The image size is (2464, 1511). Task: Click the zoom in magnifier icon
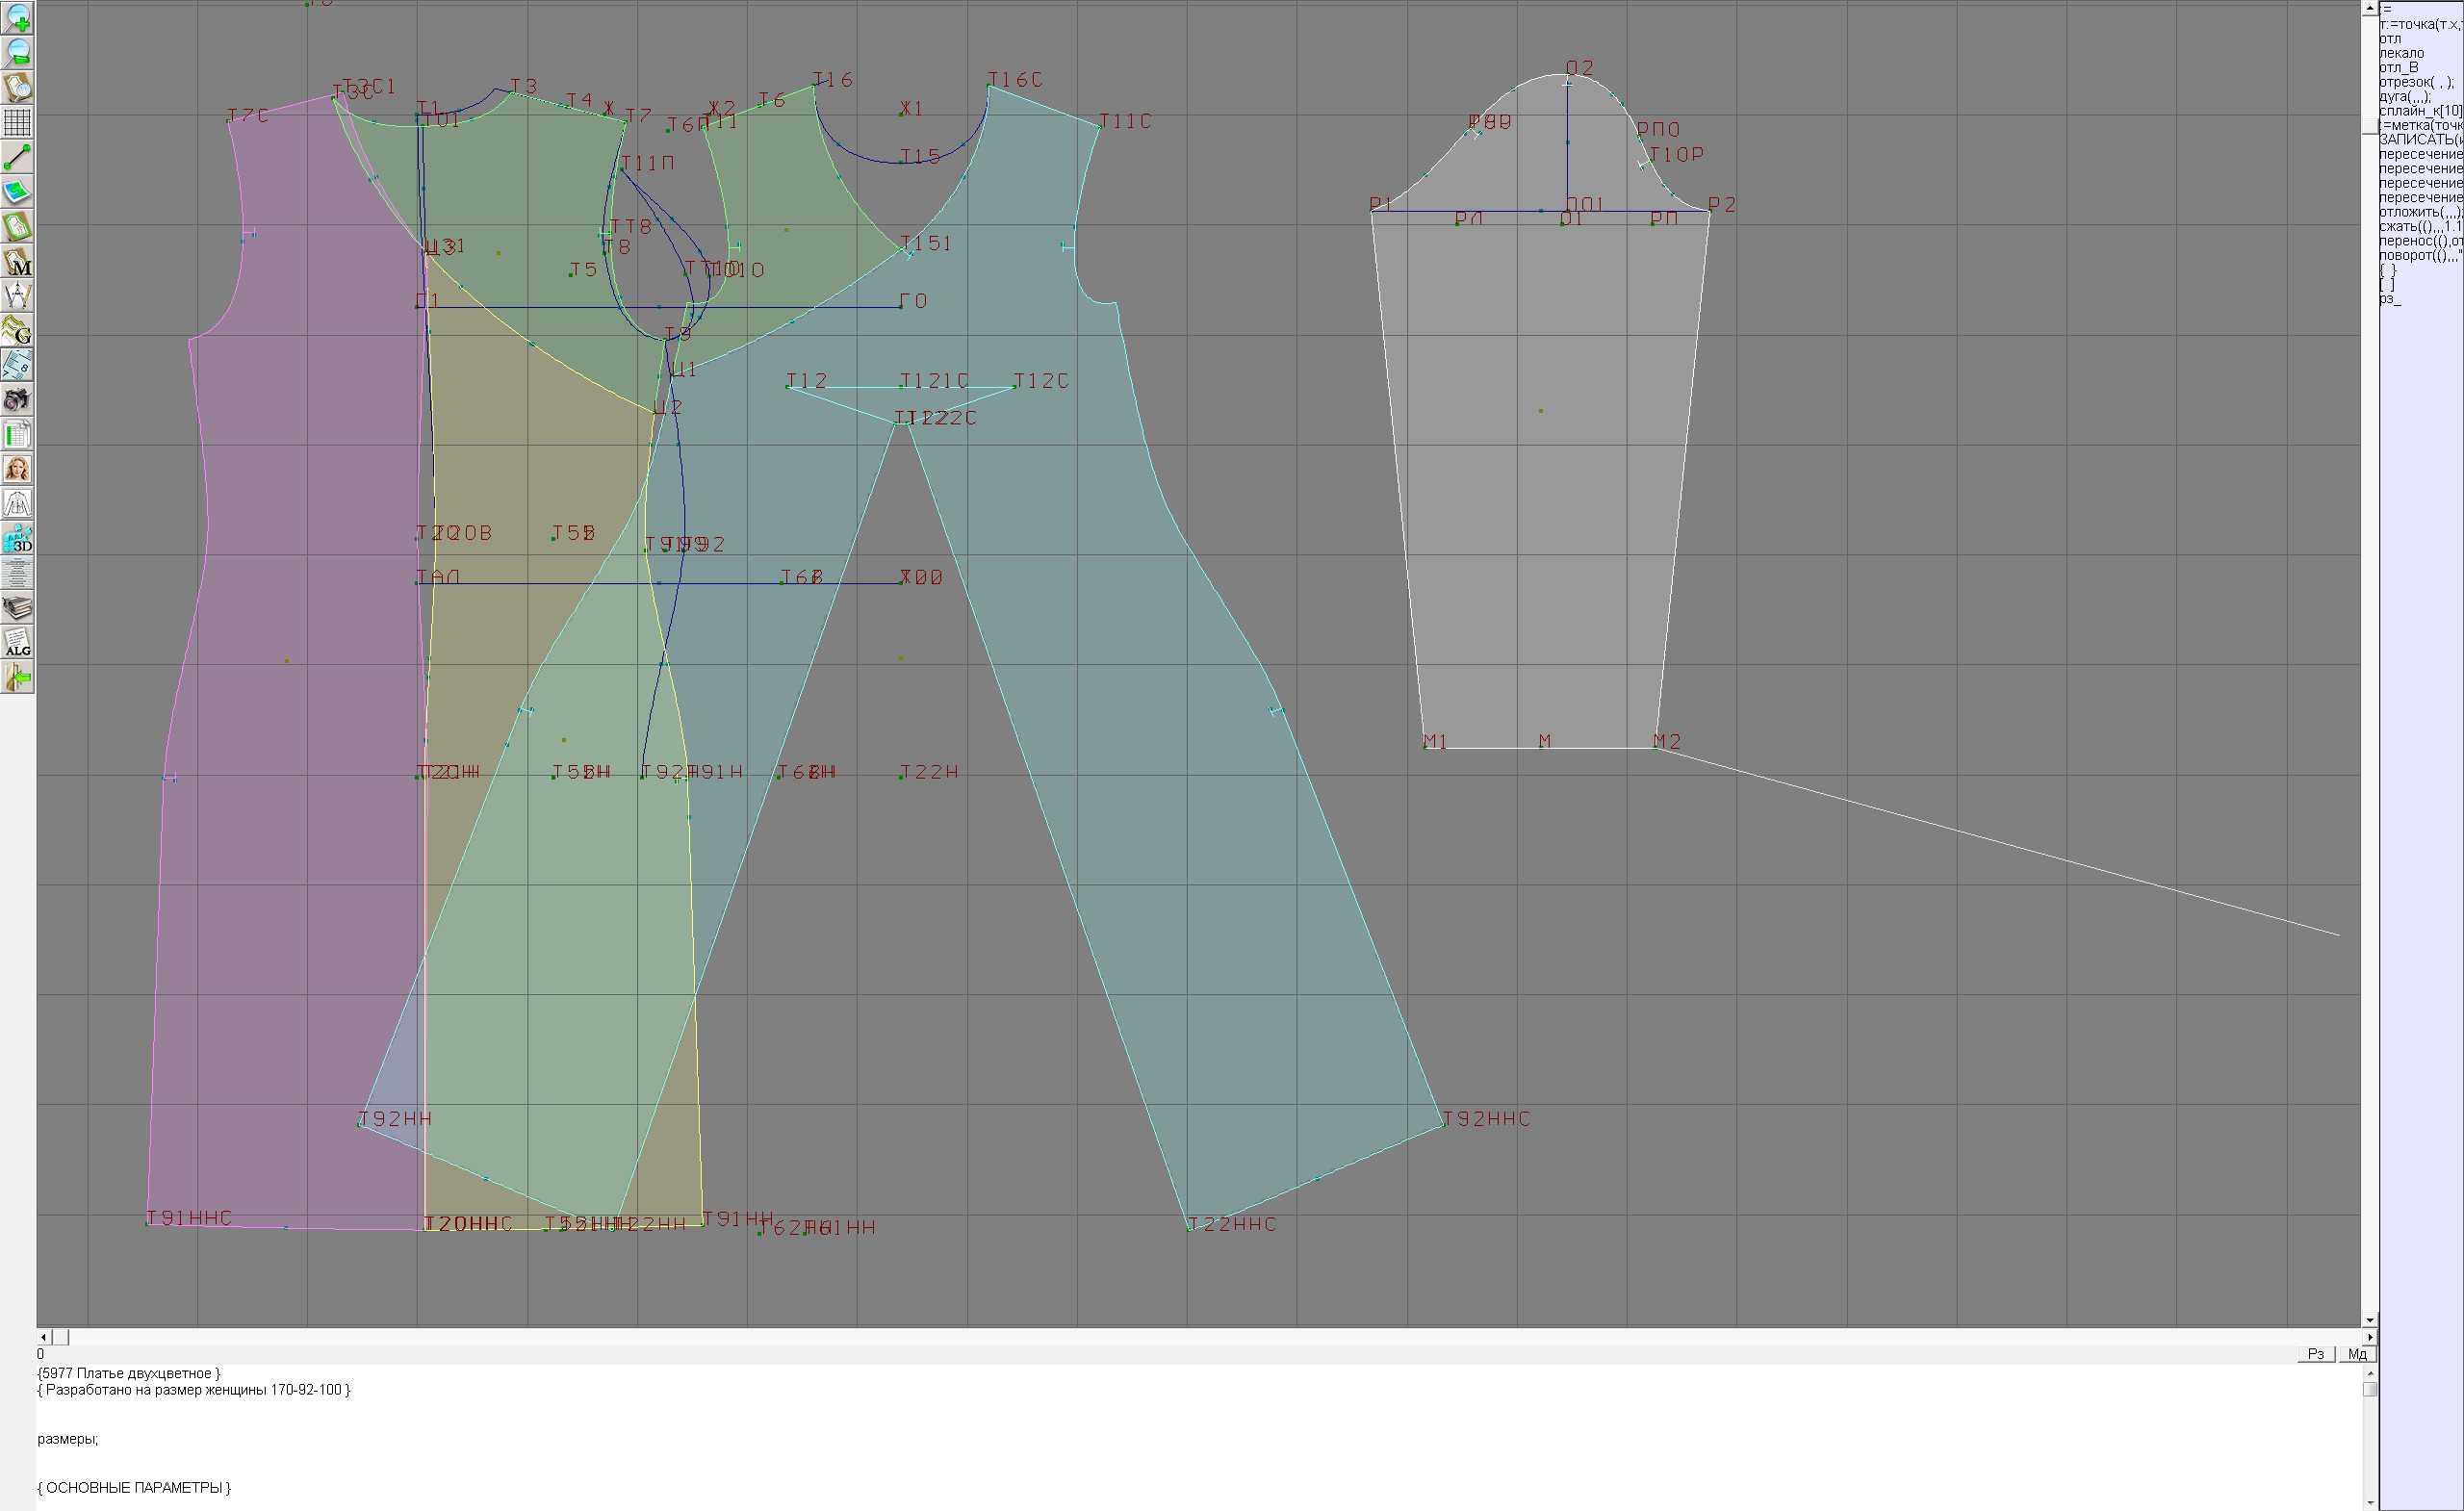(x=17, y=18)
